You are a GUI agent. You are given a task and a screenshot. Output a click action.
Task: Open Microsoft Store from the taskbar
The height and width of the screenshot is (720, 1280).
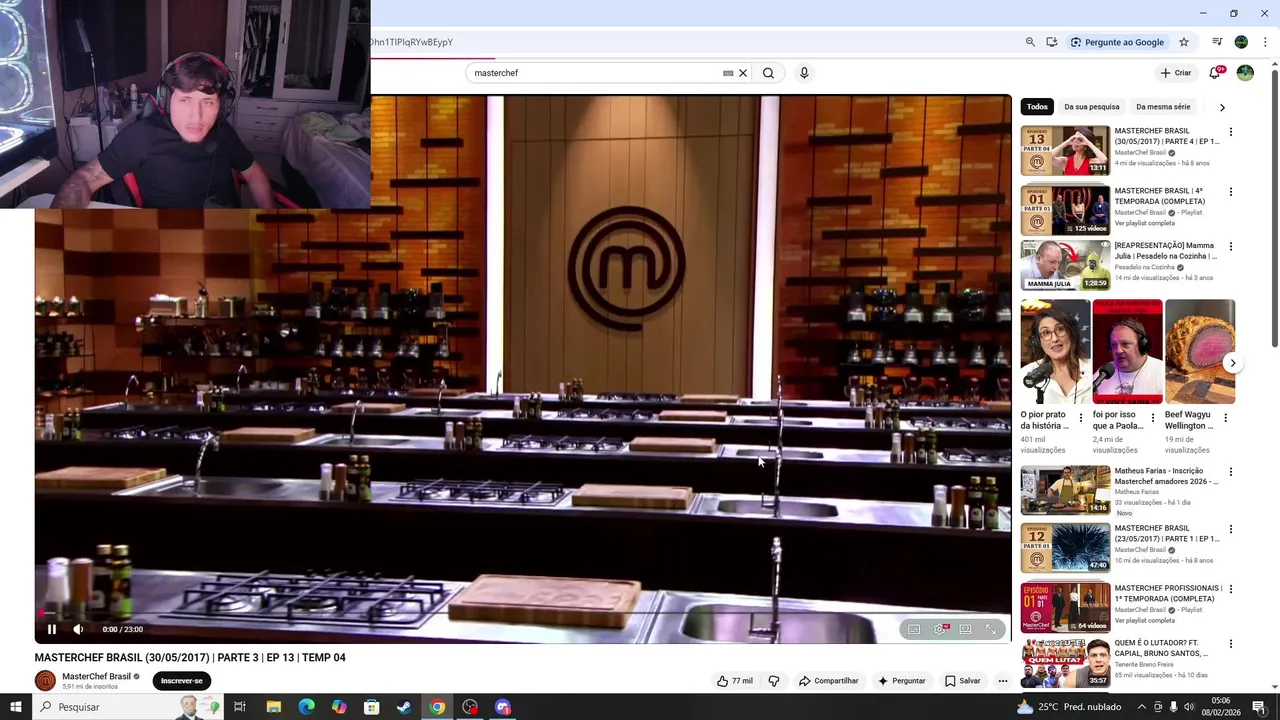[372, 707]
